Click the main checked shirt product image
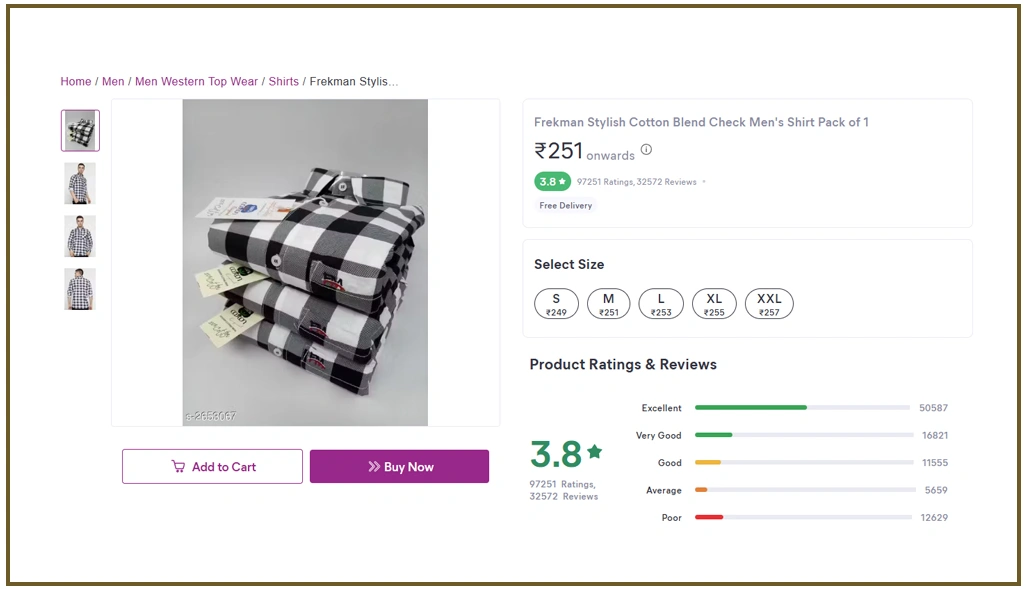Viewport: 1026px width, 589px height. click(x=305, y=263)
